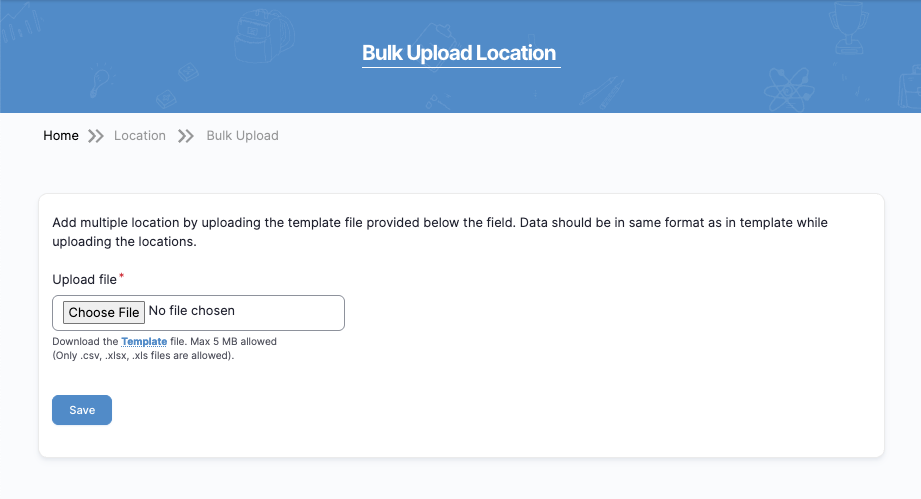The width and height of the screenshot is (921, 499).
Task: Click the chevron arrow after Home
Action: (96, 136)
